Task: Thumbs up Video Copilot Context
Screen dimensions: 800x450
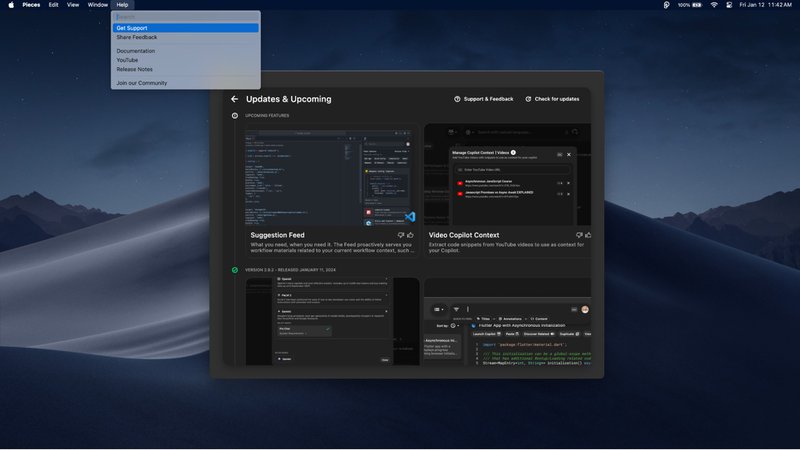Action: [x=588, y=235]
